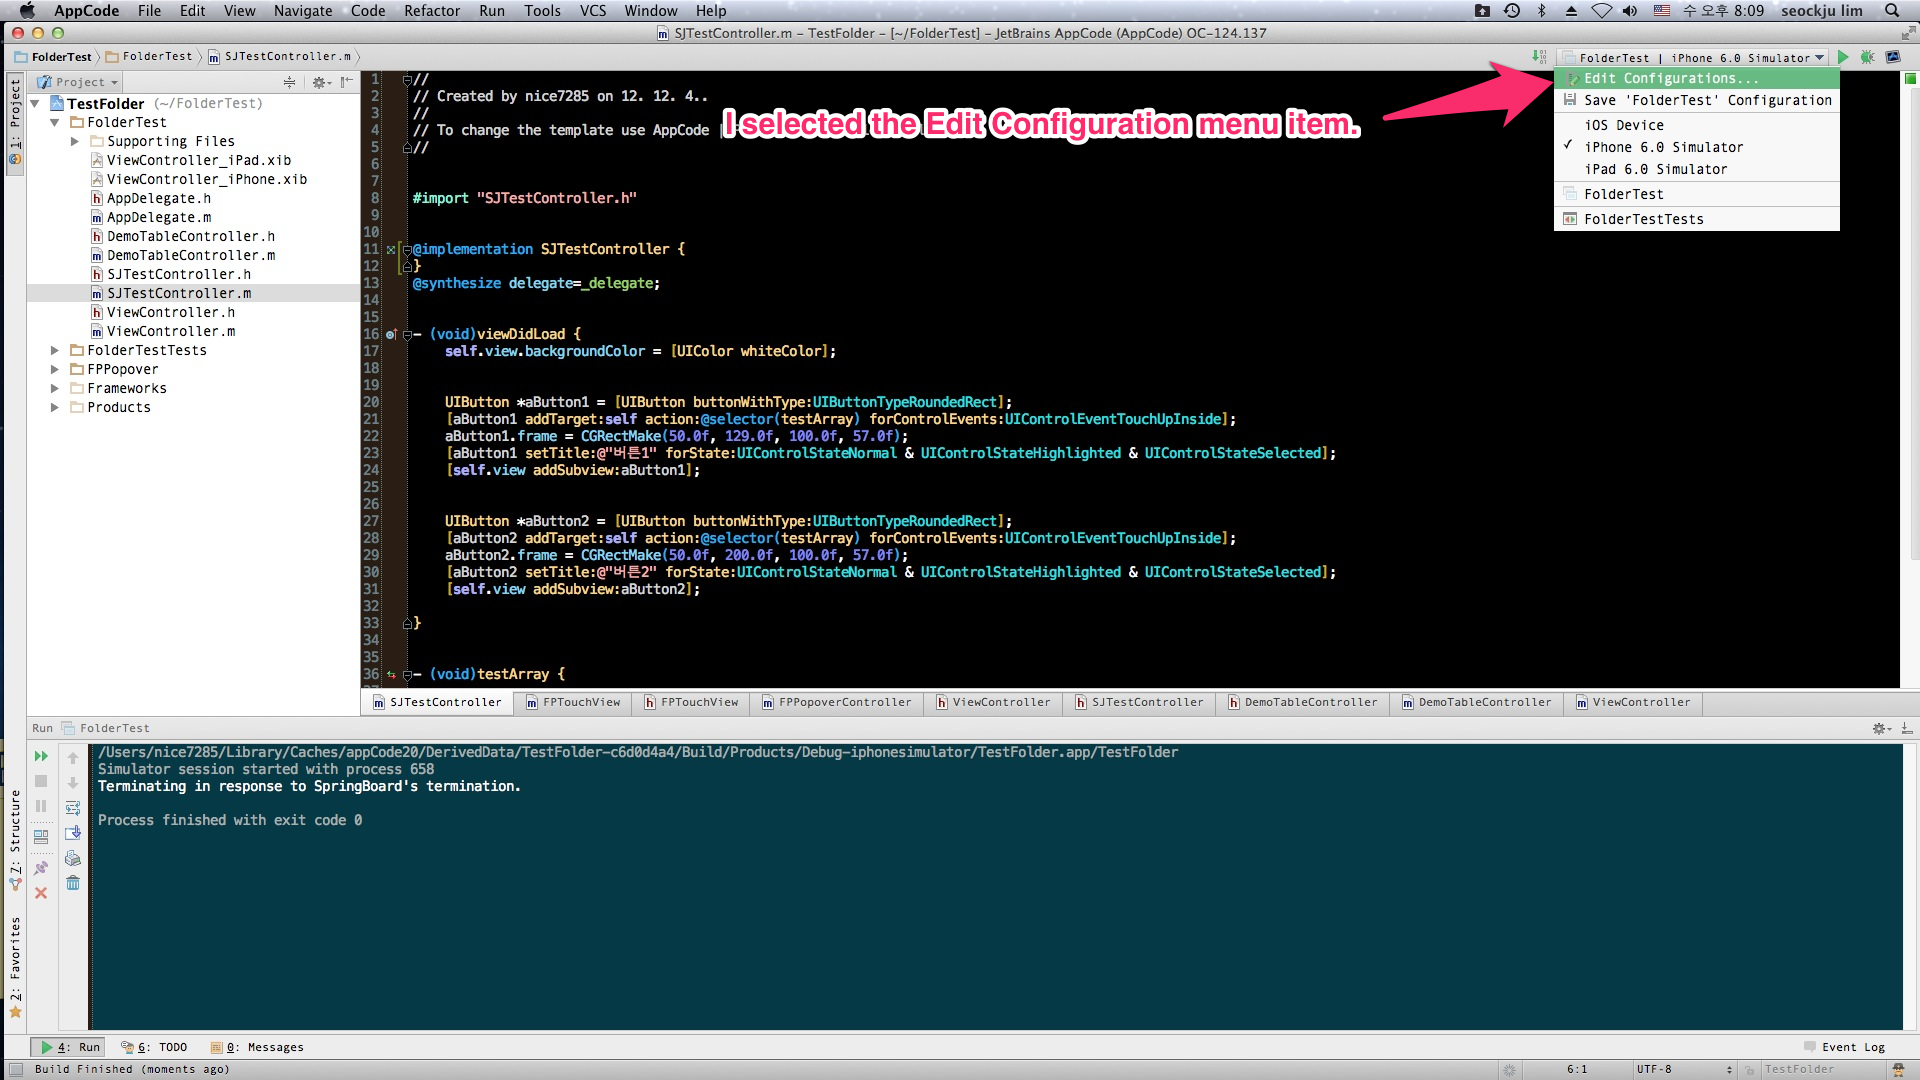This screenshot has width=1920, height=1080.
Task: Clear console with the trash icon
Action: tap(73, 883)
